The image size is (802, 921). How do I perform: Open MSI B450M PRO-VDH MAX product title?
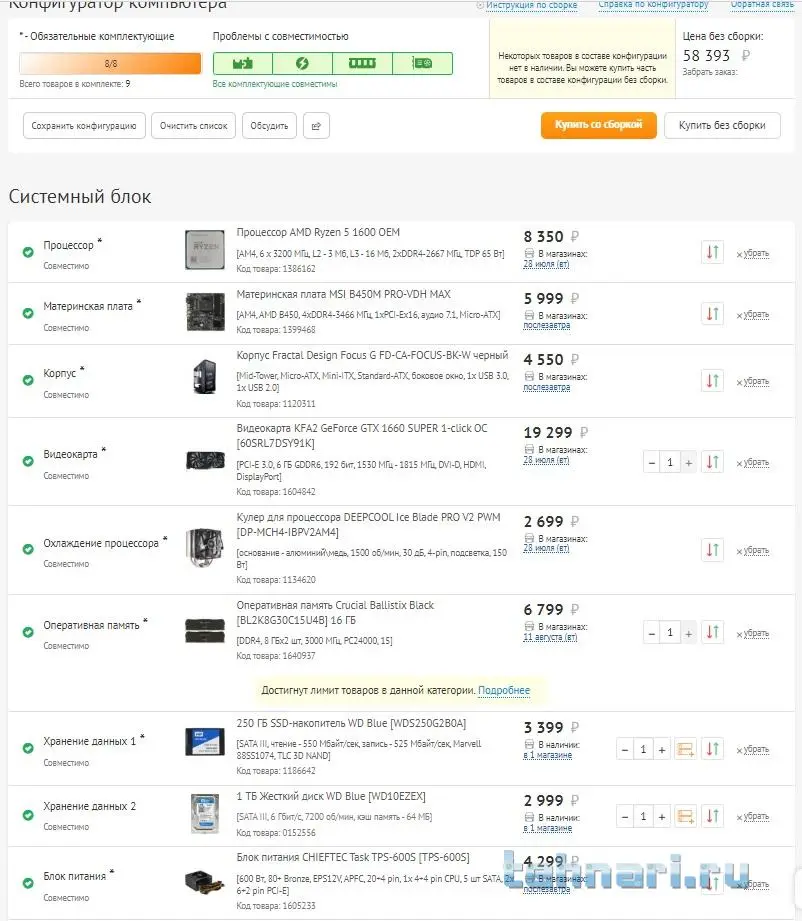[344, 294]
